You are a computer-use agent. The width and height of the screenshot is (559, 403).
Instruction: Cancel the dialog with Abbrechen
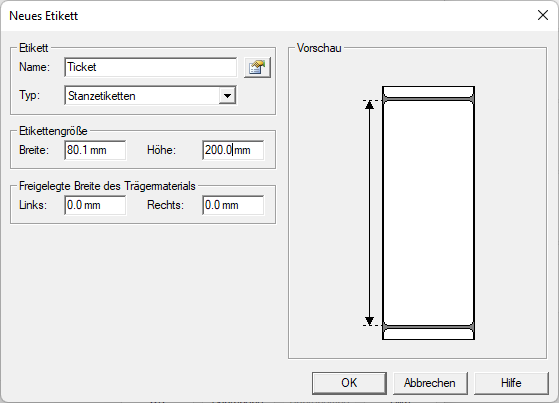tap(430, 383)
